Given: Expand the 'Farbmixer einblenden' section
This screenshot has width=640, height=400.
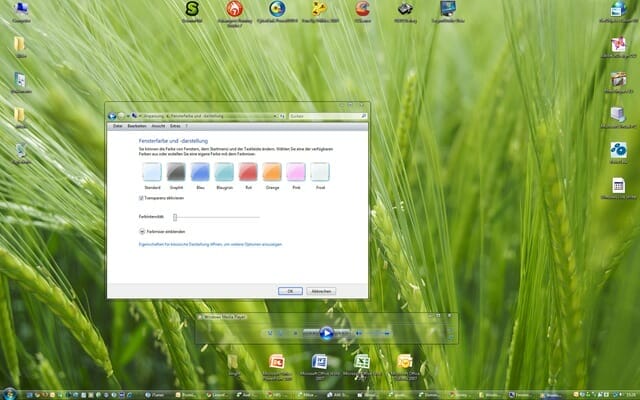Looking at the screenshot, I should 142,230.
